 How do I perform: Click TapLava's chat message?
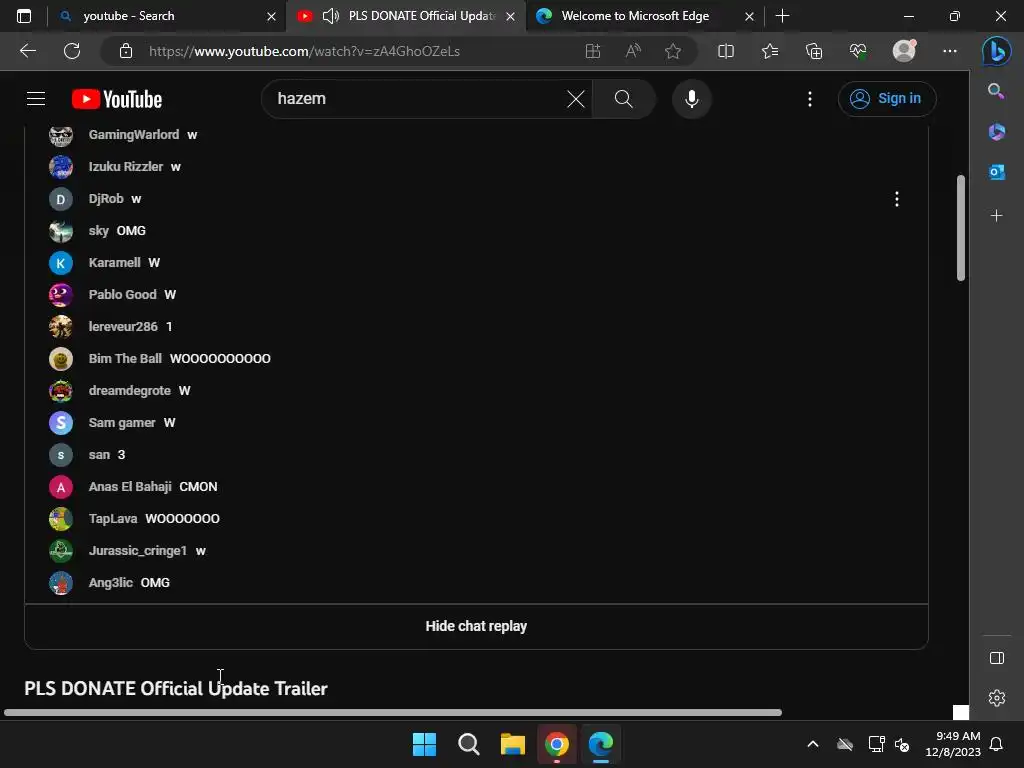point(182,519)
